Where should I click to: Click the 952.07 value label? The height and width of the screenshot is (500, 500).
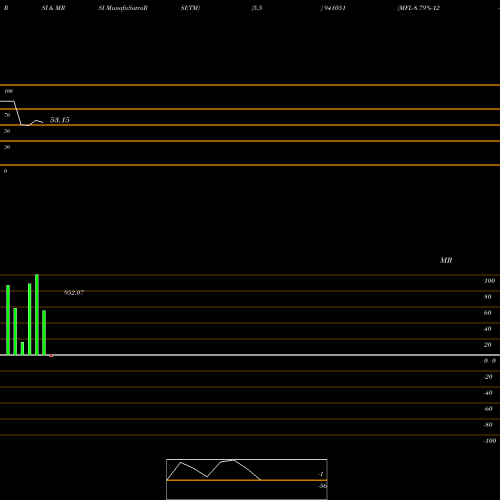[x=74, y=293]
